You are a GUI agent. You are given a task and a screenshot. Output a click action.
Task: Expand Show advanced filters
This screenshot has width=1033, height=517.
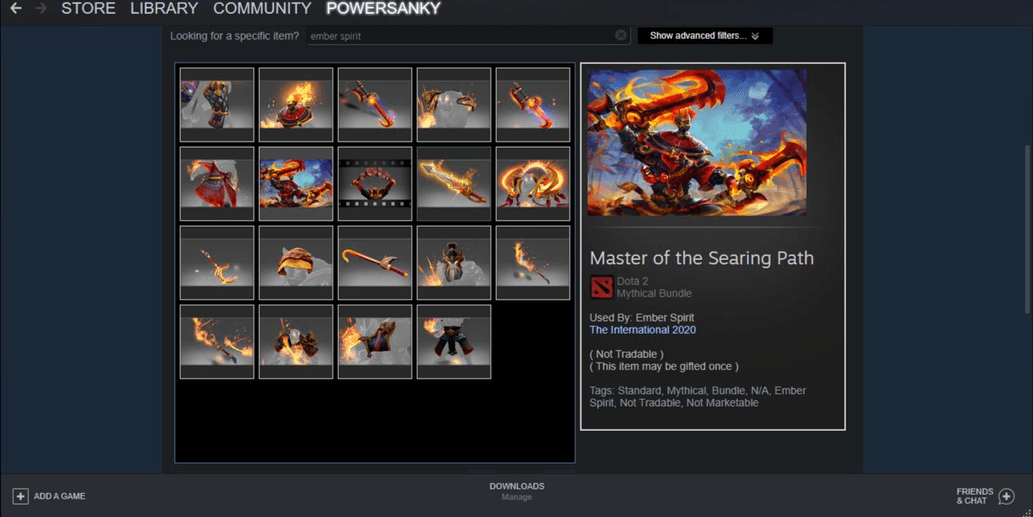[705, 36]
